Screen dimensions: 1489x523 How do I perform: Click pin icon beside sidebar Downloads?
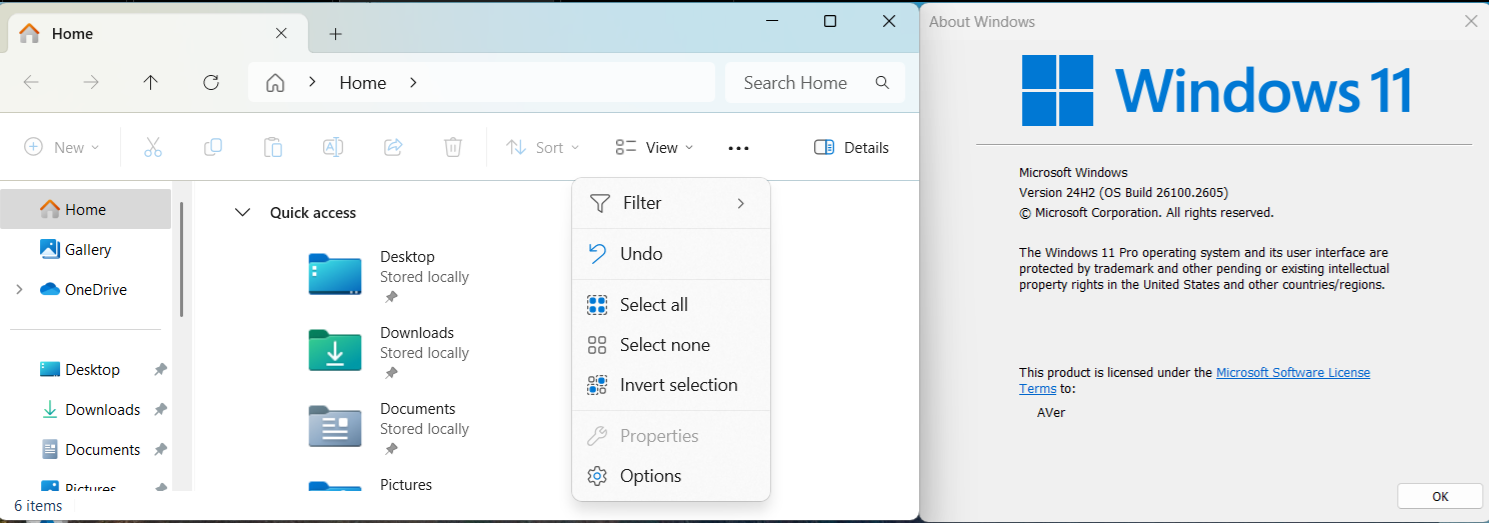click(160, 410)
